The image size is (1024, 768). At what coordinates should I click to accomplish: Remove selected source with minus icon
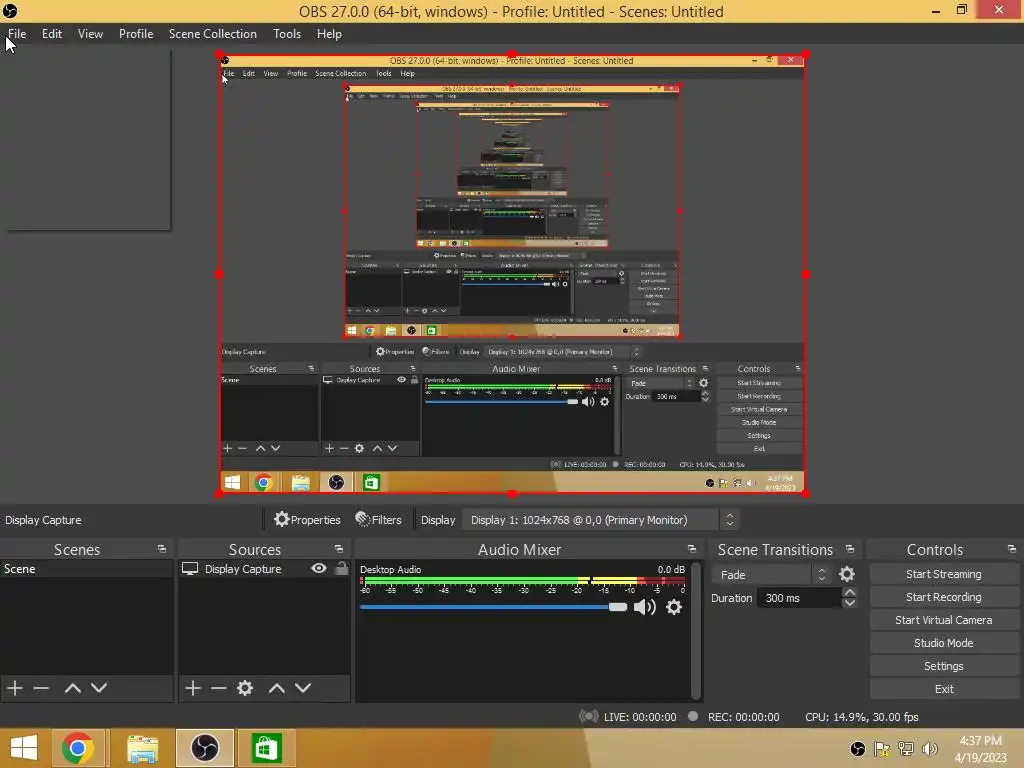[x=219, y=688]
